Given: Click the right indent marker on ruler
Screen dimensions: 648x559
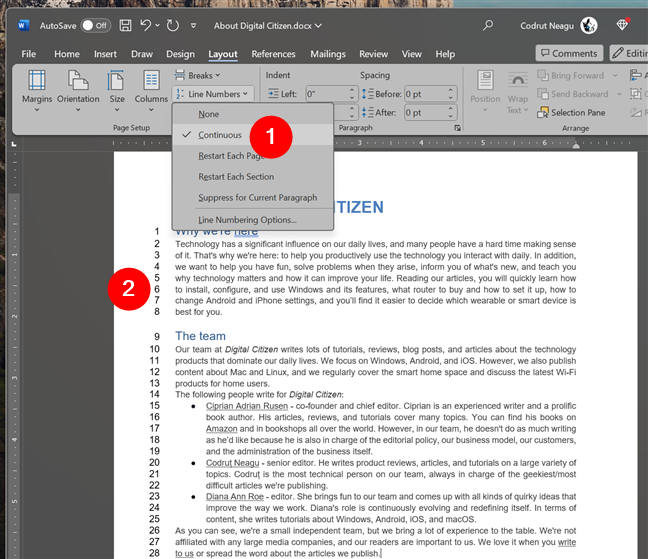Looking at the screenshot, I should click(x=576, y=145).
